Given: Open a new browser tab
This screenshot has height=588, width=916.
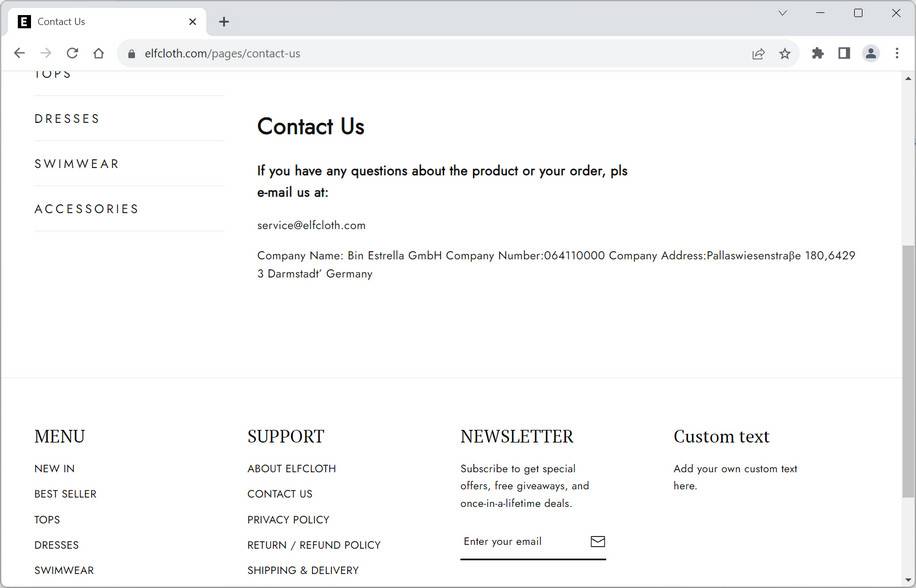Looking at the screenshot, I should 224,21.
